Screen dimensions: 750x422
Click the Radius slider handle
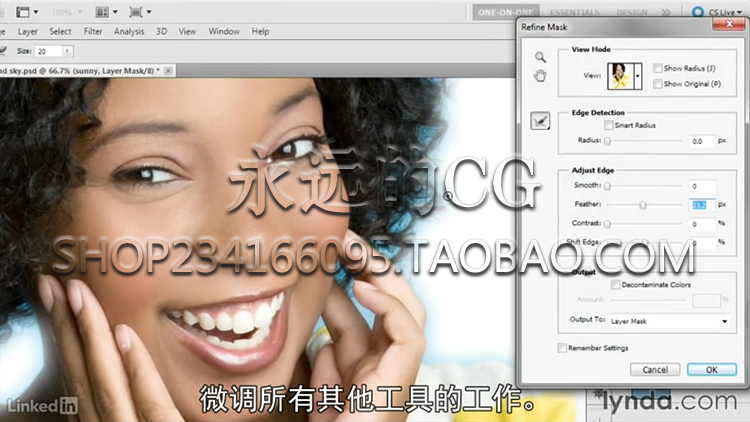point(607,141)
